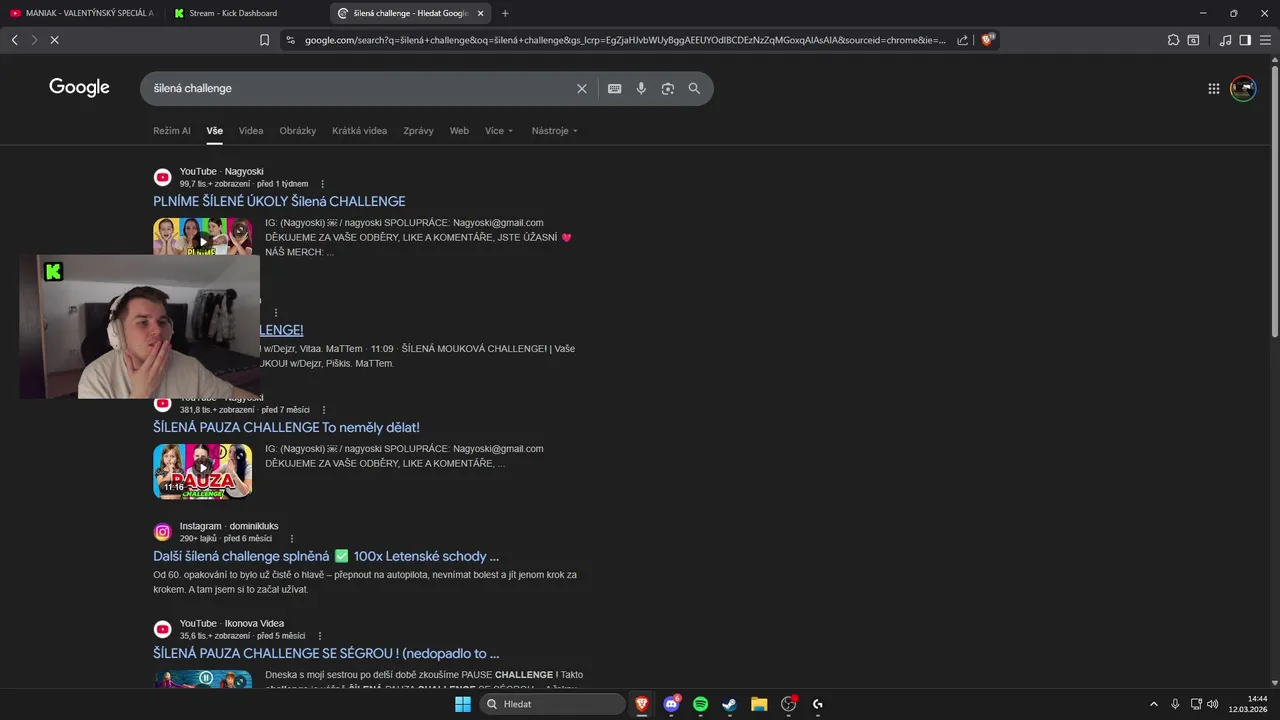This screenshot has height=720, width=1280.
Task: Select the Zprávy results tab
Action: [x=418, y=131]
